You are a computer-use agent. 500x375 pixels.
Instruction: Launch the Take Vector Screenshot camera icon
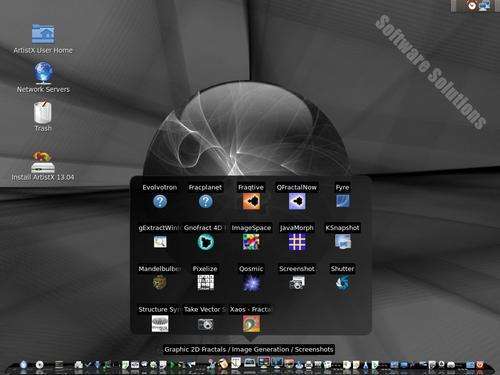205,324
